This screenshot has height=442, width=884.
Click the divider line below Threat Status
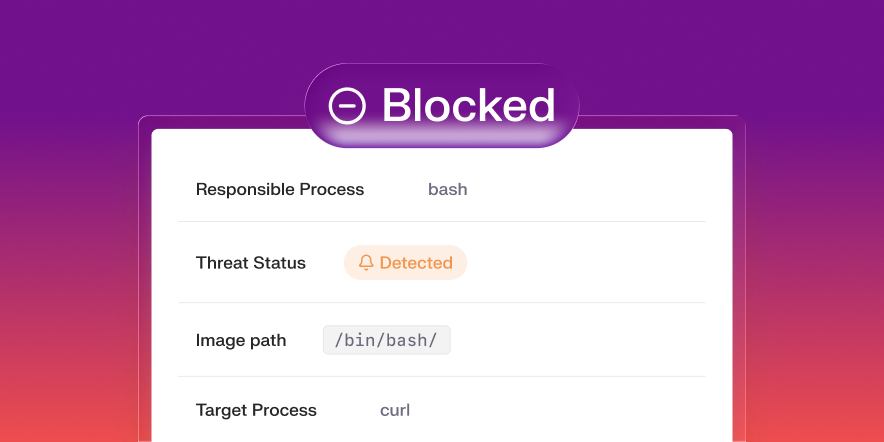[x=441, y=303]
